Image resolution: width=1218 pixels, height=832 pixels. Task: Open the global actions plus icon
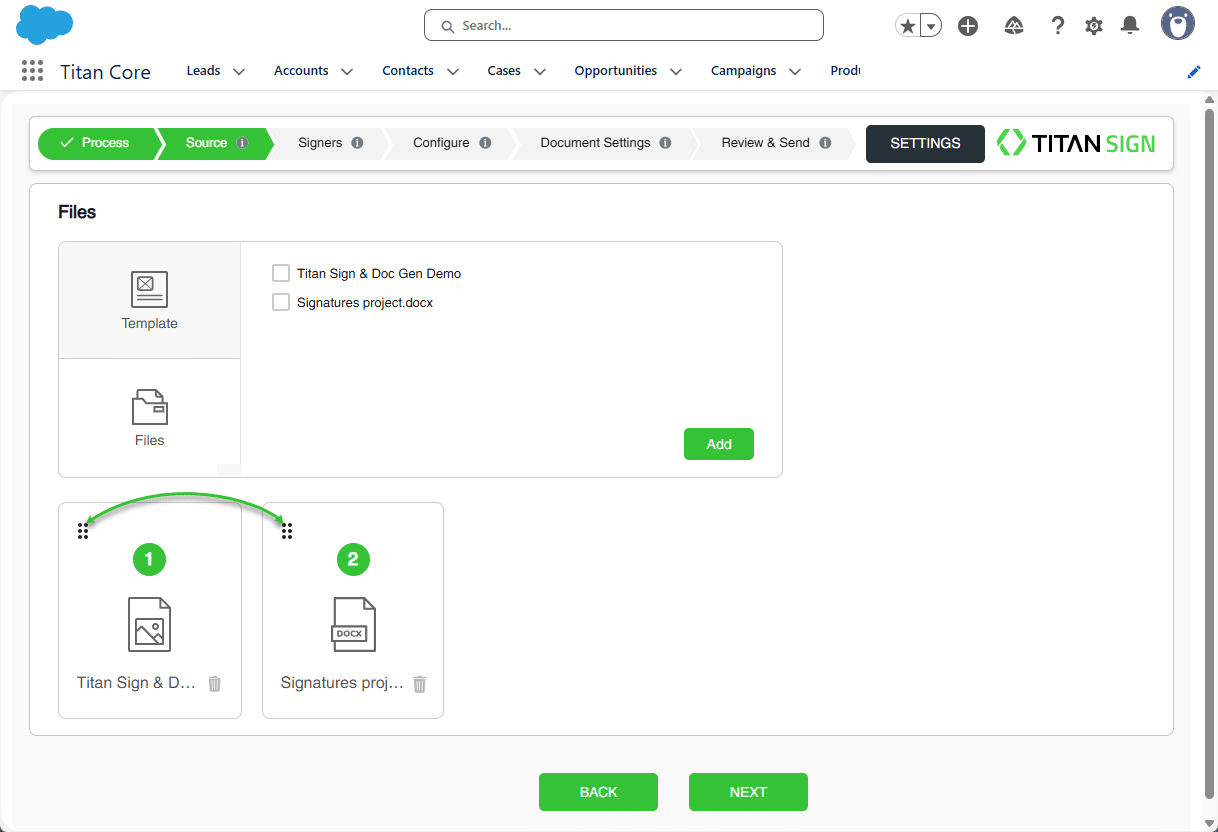[x=968, y=26]
